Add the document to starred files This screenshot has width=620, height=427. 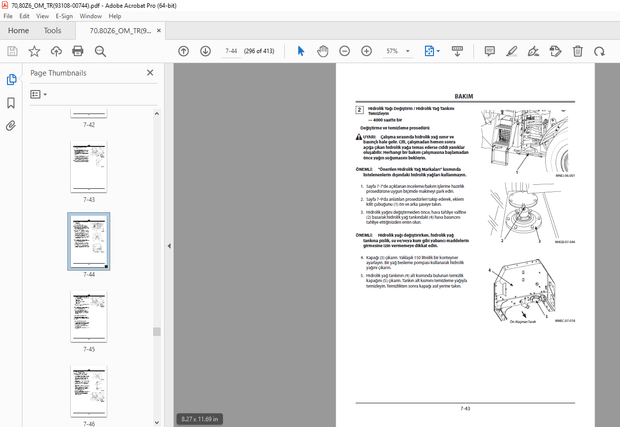click(34, 51)
